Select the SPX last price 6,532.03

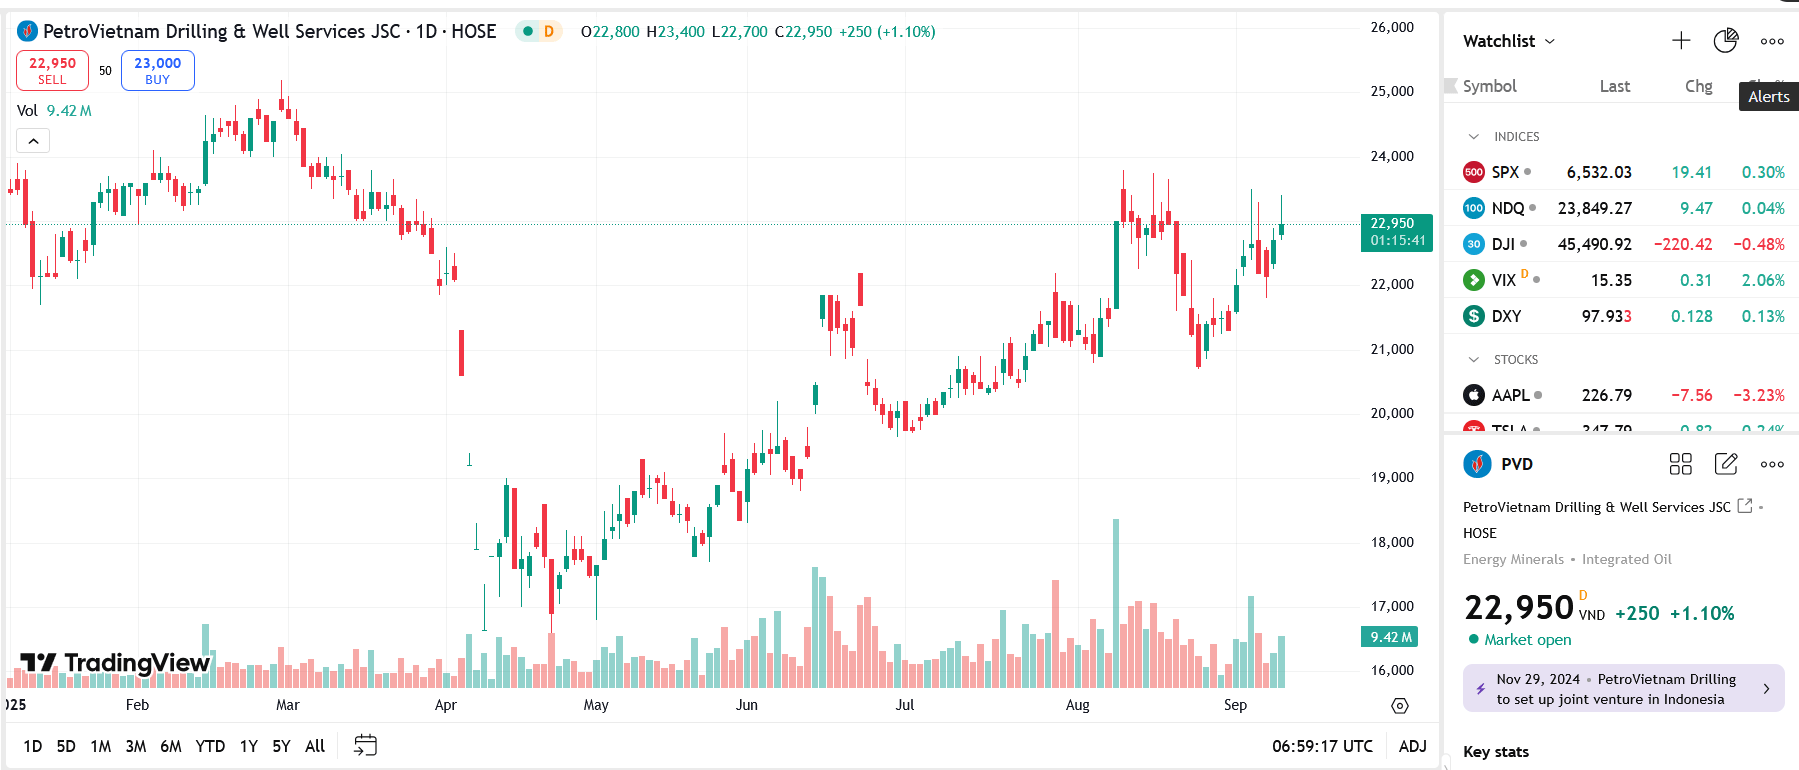[1599, 172]
